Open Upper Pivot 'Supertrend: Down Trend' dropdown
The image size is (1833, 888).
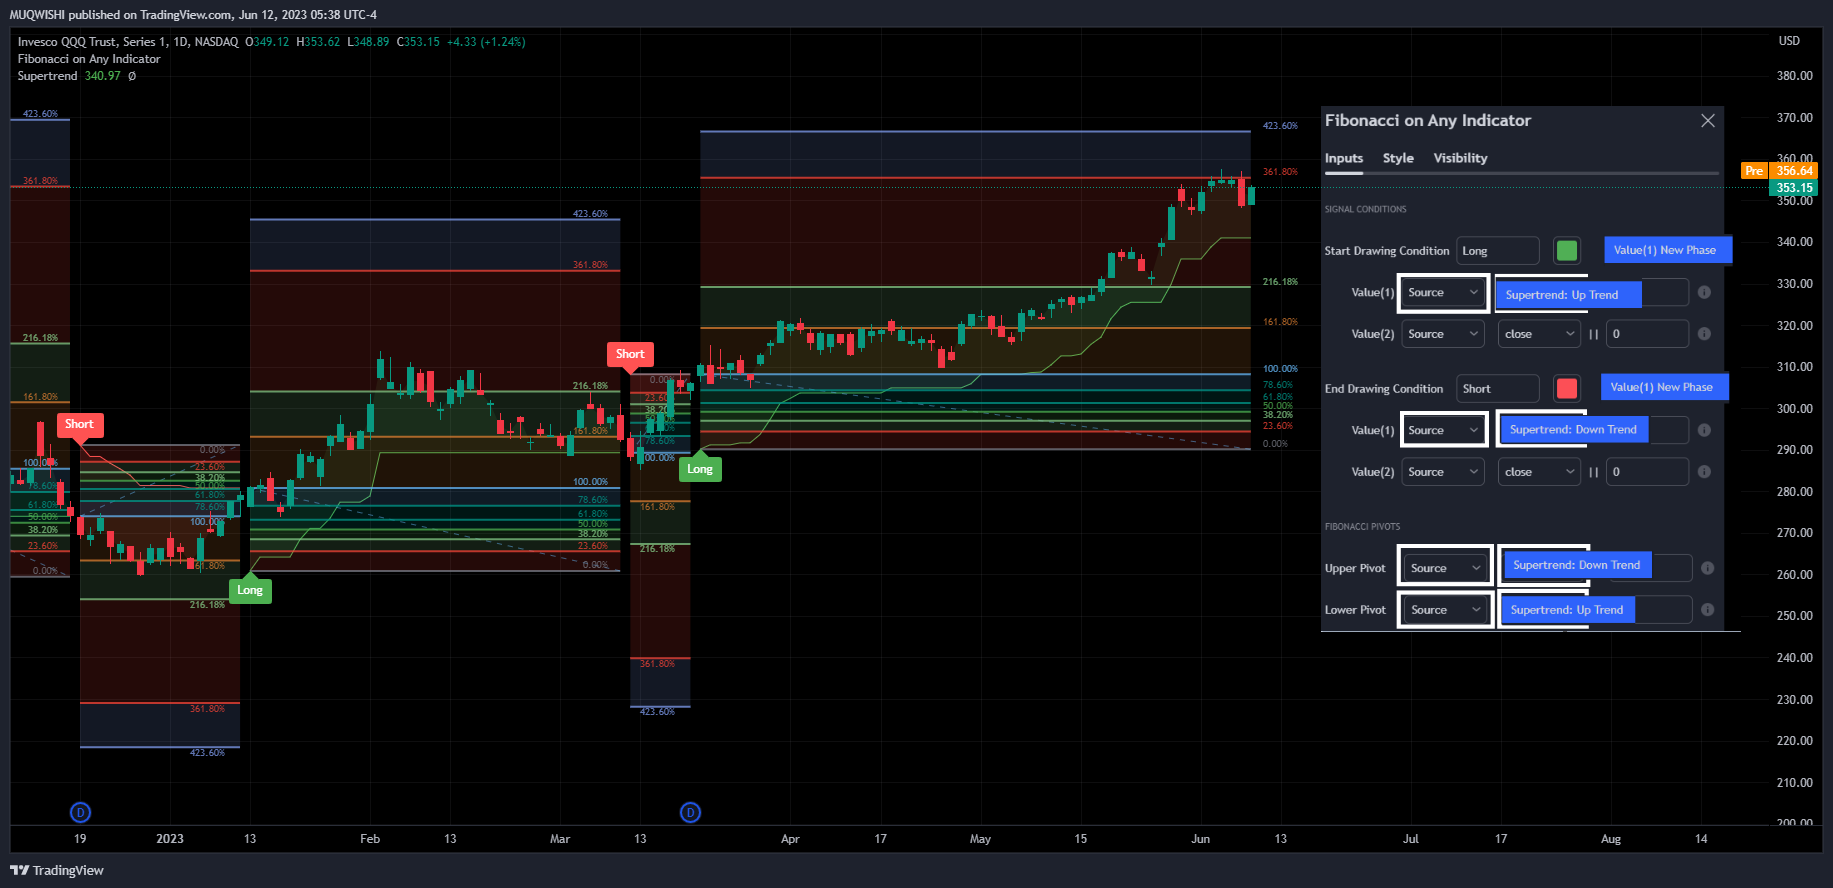coord(1577,566)
